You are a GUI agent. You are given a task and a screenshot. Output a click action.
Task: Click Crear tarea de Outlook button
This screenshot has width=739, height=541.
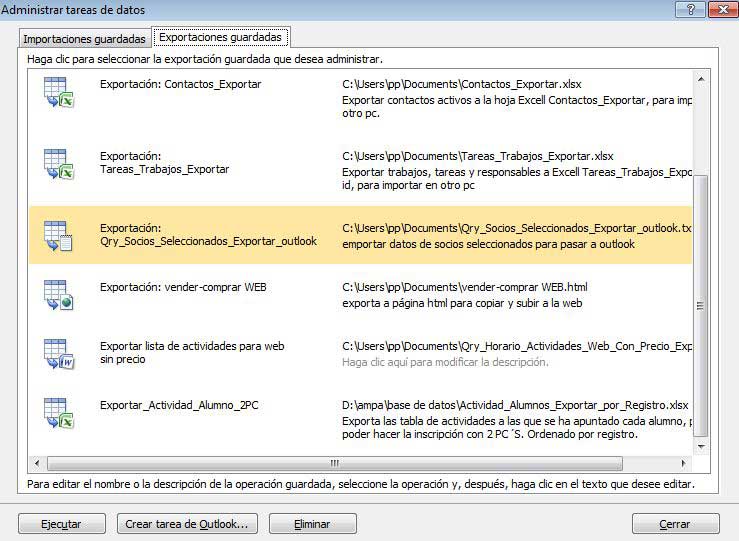186,524
